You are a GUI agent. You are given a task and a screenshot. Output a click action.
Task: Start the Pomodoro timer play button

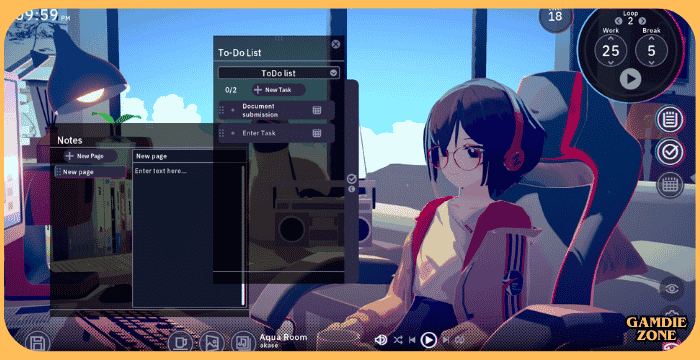[630, 79]
